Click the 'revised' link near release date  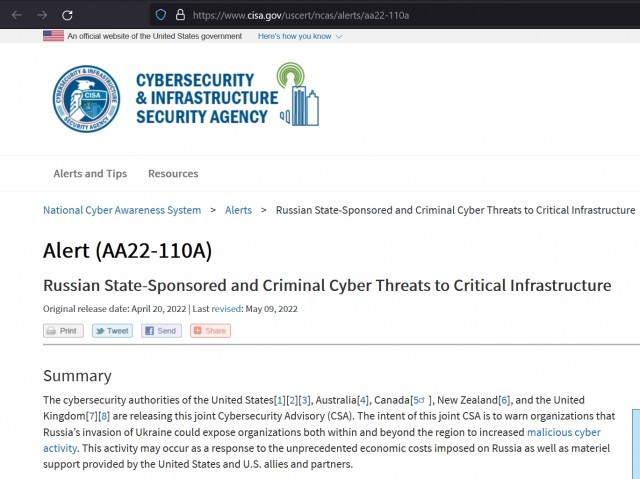226,309
